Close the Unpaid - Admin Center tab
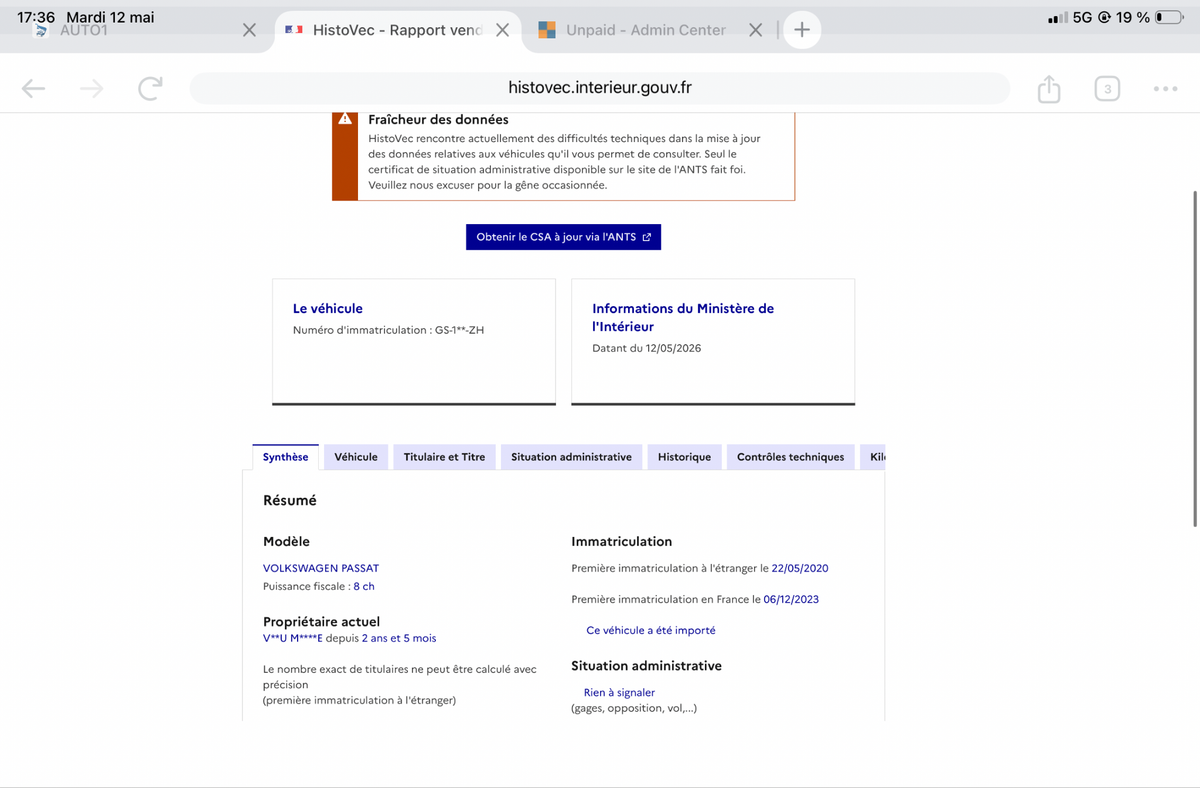 click(756, 30)
